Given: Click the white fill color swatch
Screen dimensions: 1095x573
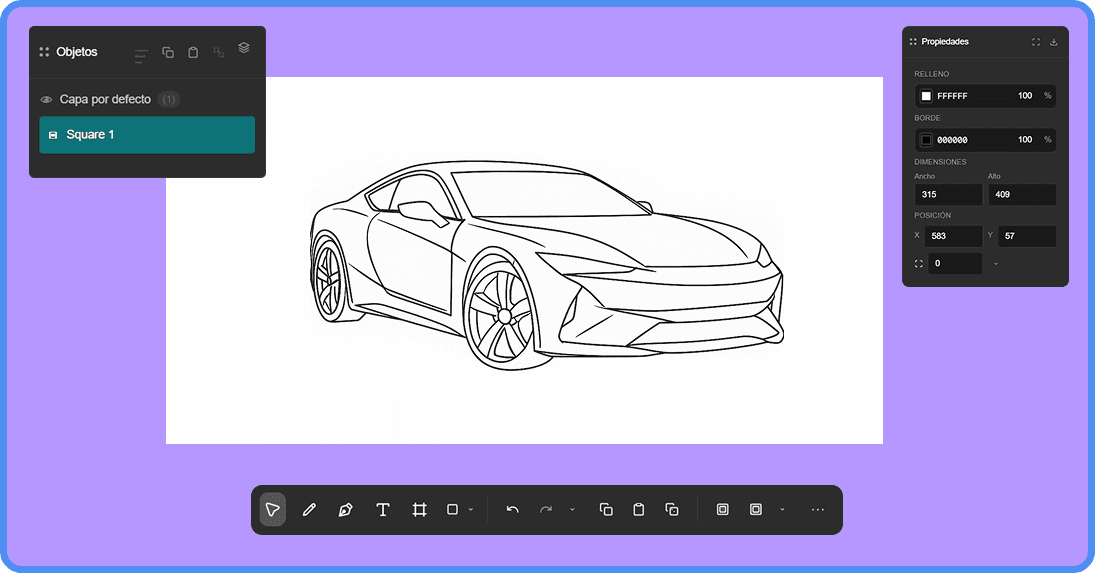Looking at the screenshot, I should (x=926, y=96).
